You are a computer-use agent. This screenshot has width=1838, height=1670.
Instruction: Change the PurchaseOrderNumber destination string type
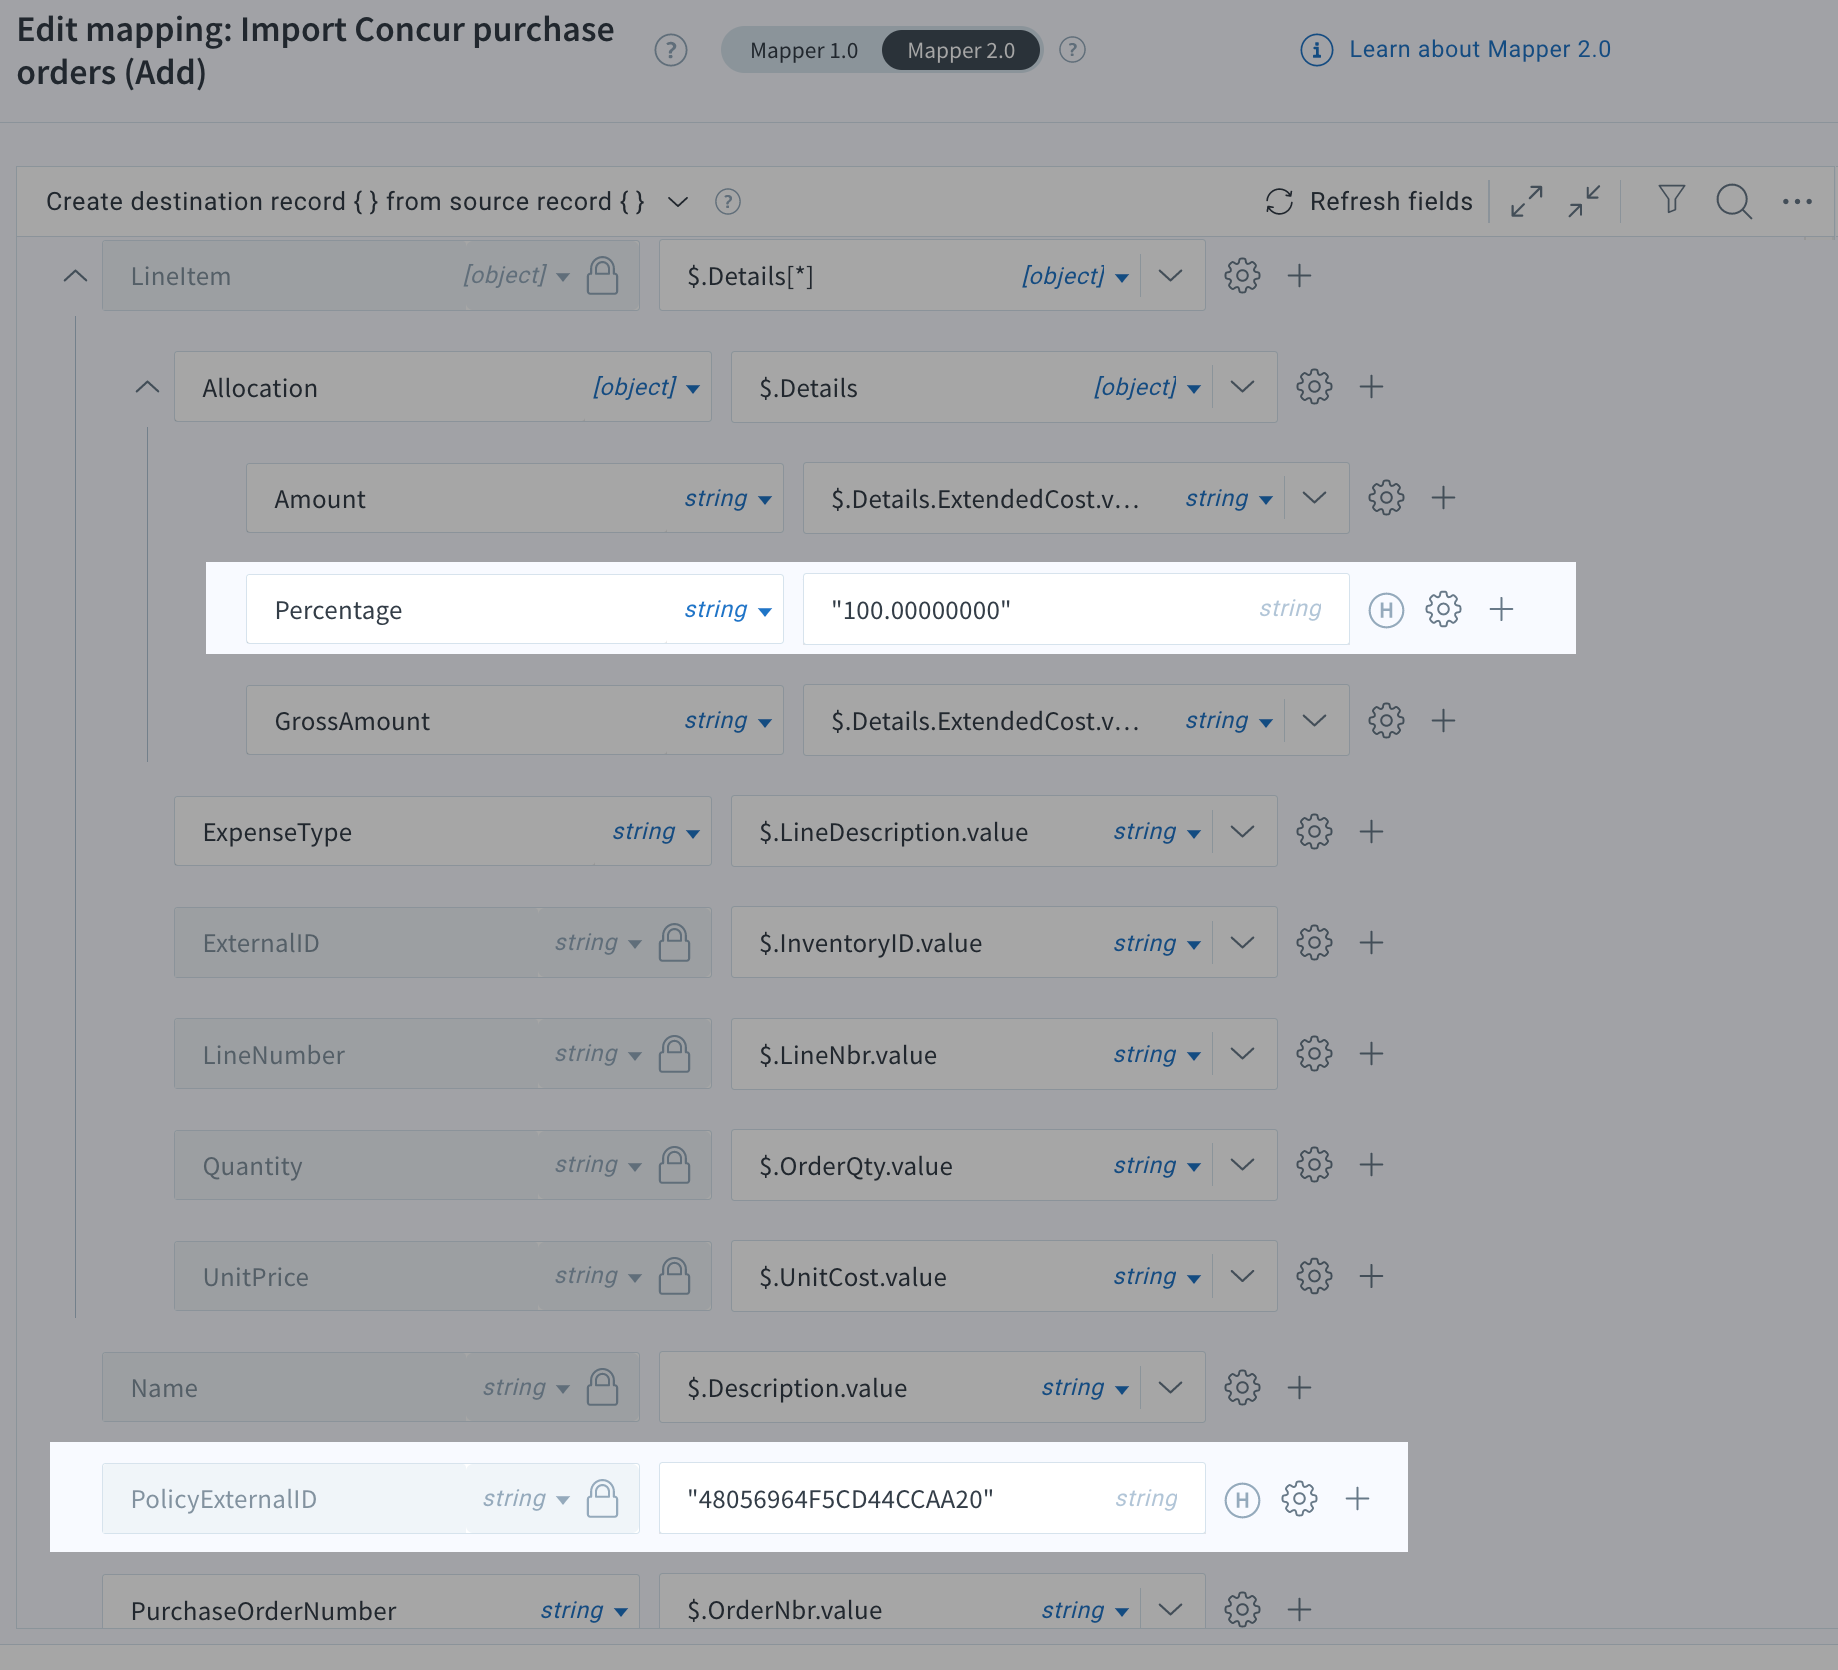pyautogui.click(x=584, y=1610)
